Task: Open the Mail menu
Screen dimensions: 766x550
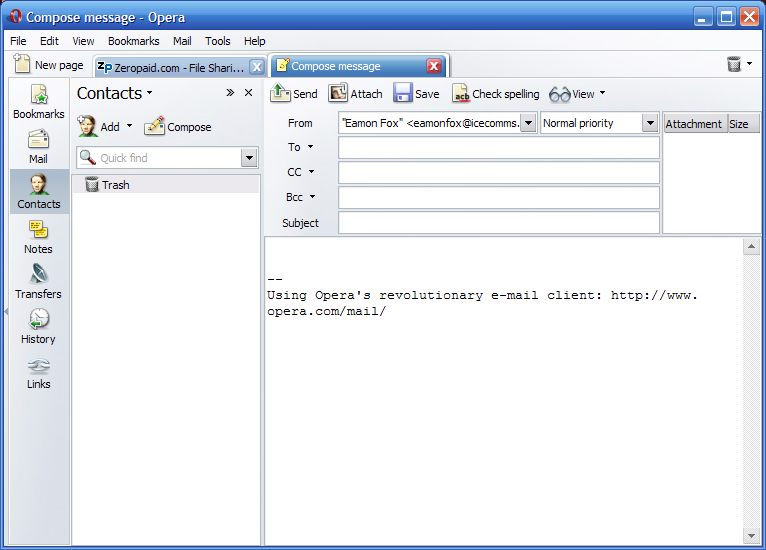Action: point(182,41)
